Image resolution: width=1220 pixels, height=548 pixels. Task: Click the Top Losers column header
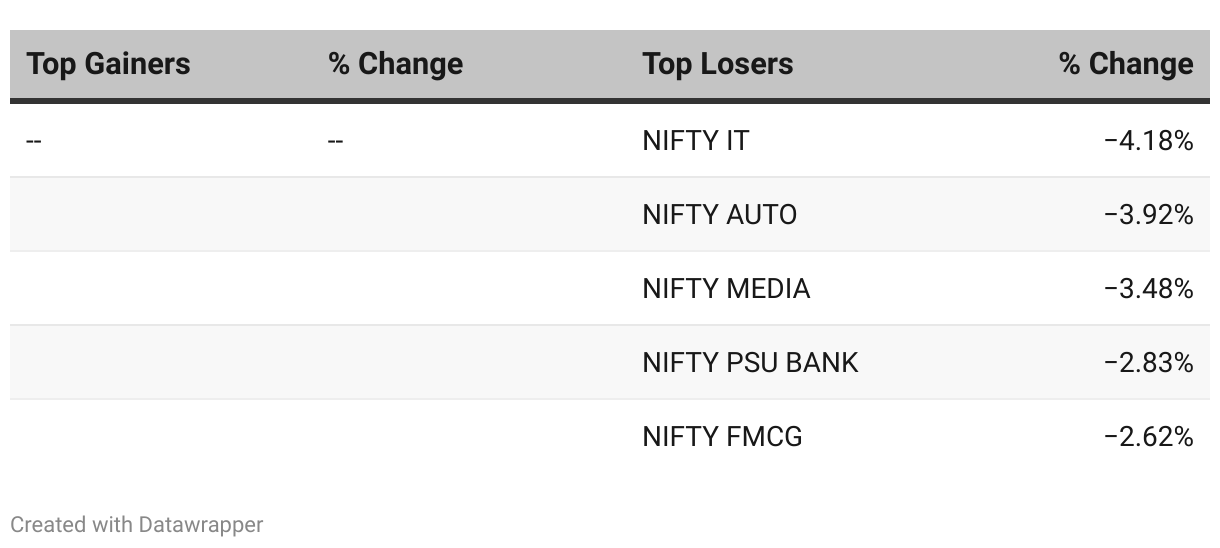coord(717,65)
